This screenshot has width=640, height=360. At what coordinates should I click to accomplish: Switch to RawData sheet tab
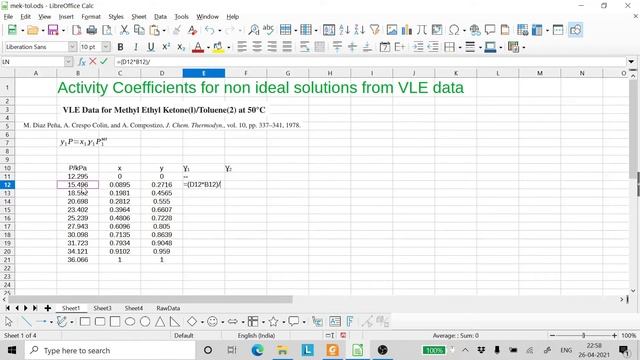pos(168,308)
